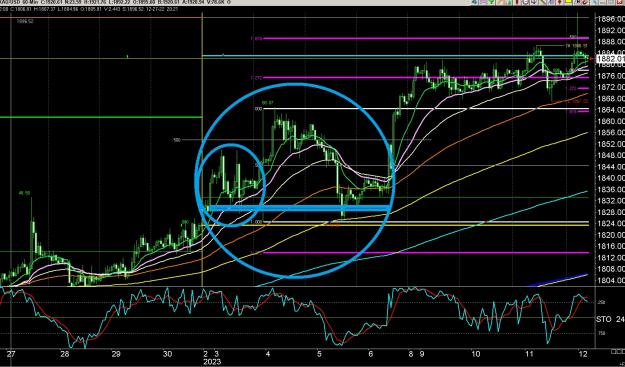Click the 1876.00 price axis label
This screenshot has height=367, width=625.
pyautogui.click(x=610, y=75)
